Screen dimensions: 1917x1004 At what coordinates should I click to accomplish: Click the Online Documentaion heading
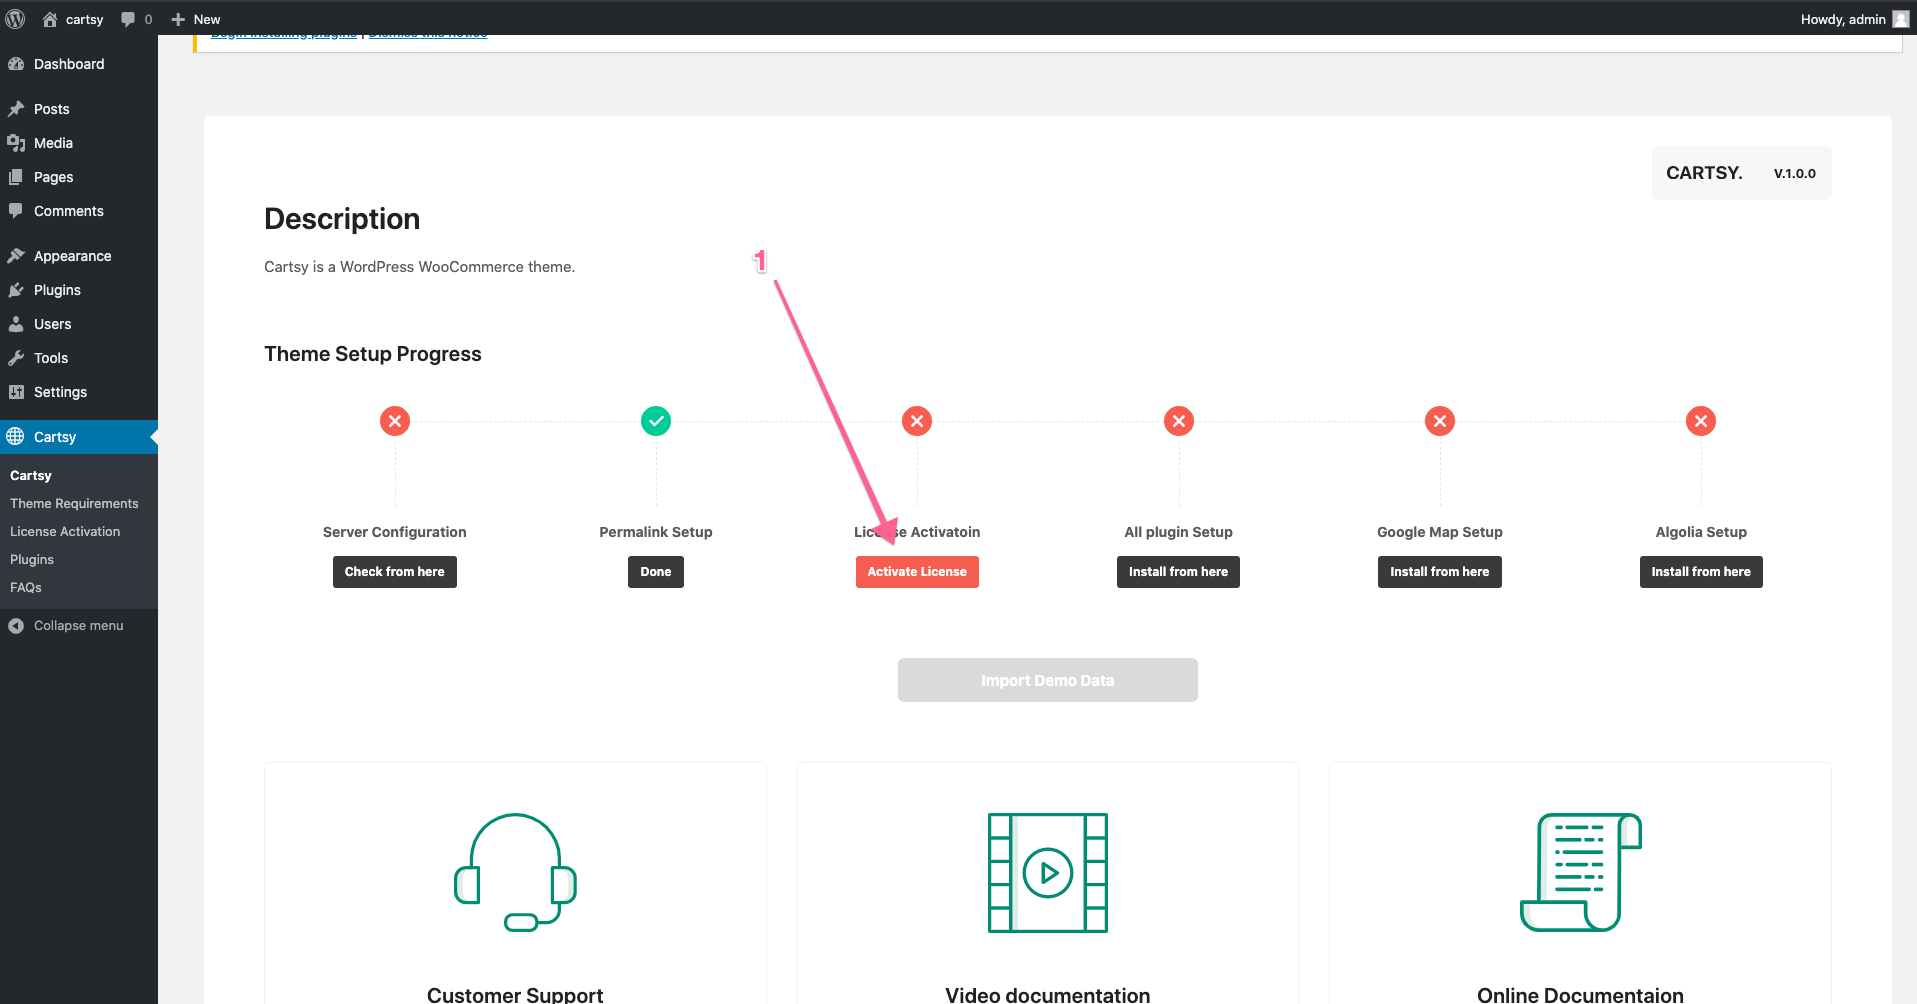(1581, 995)
